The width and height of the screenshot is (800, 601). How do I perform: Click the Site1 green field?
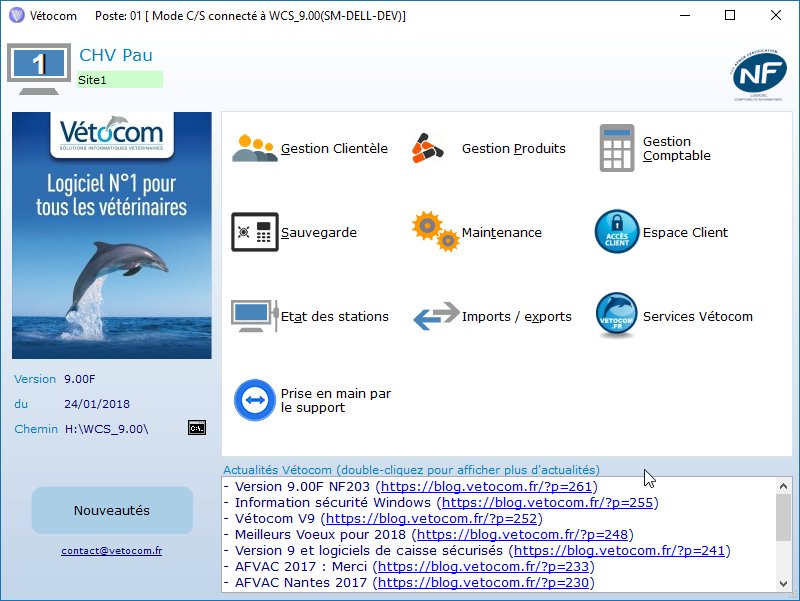click(120, 80)
